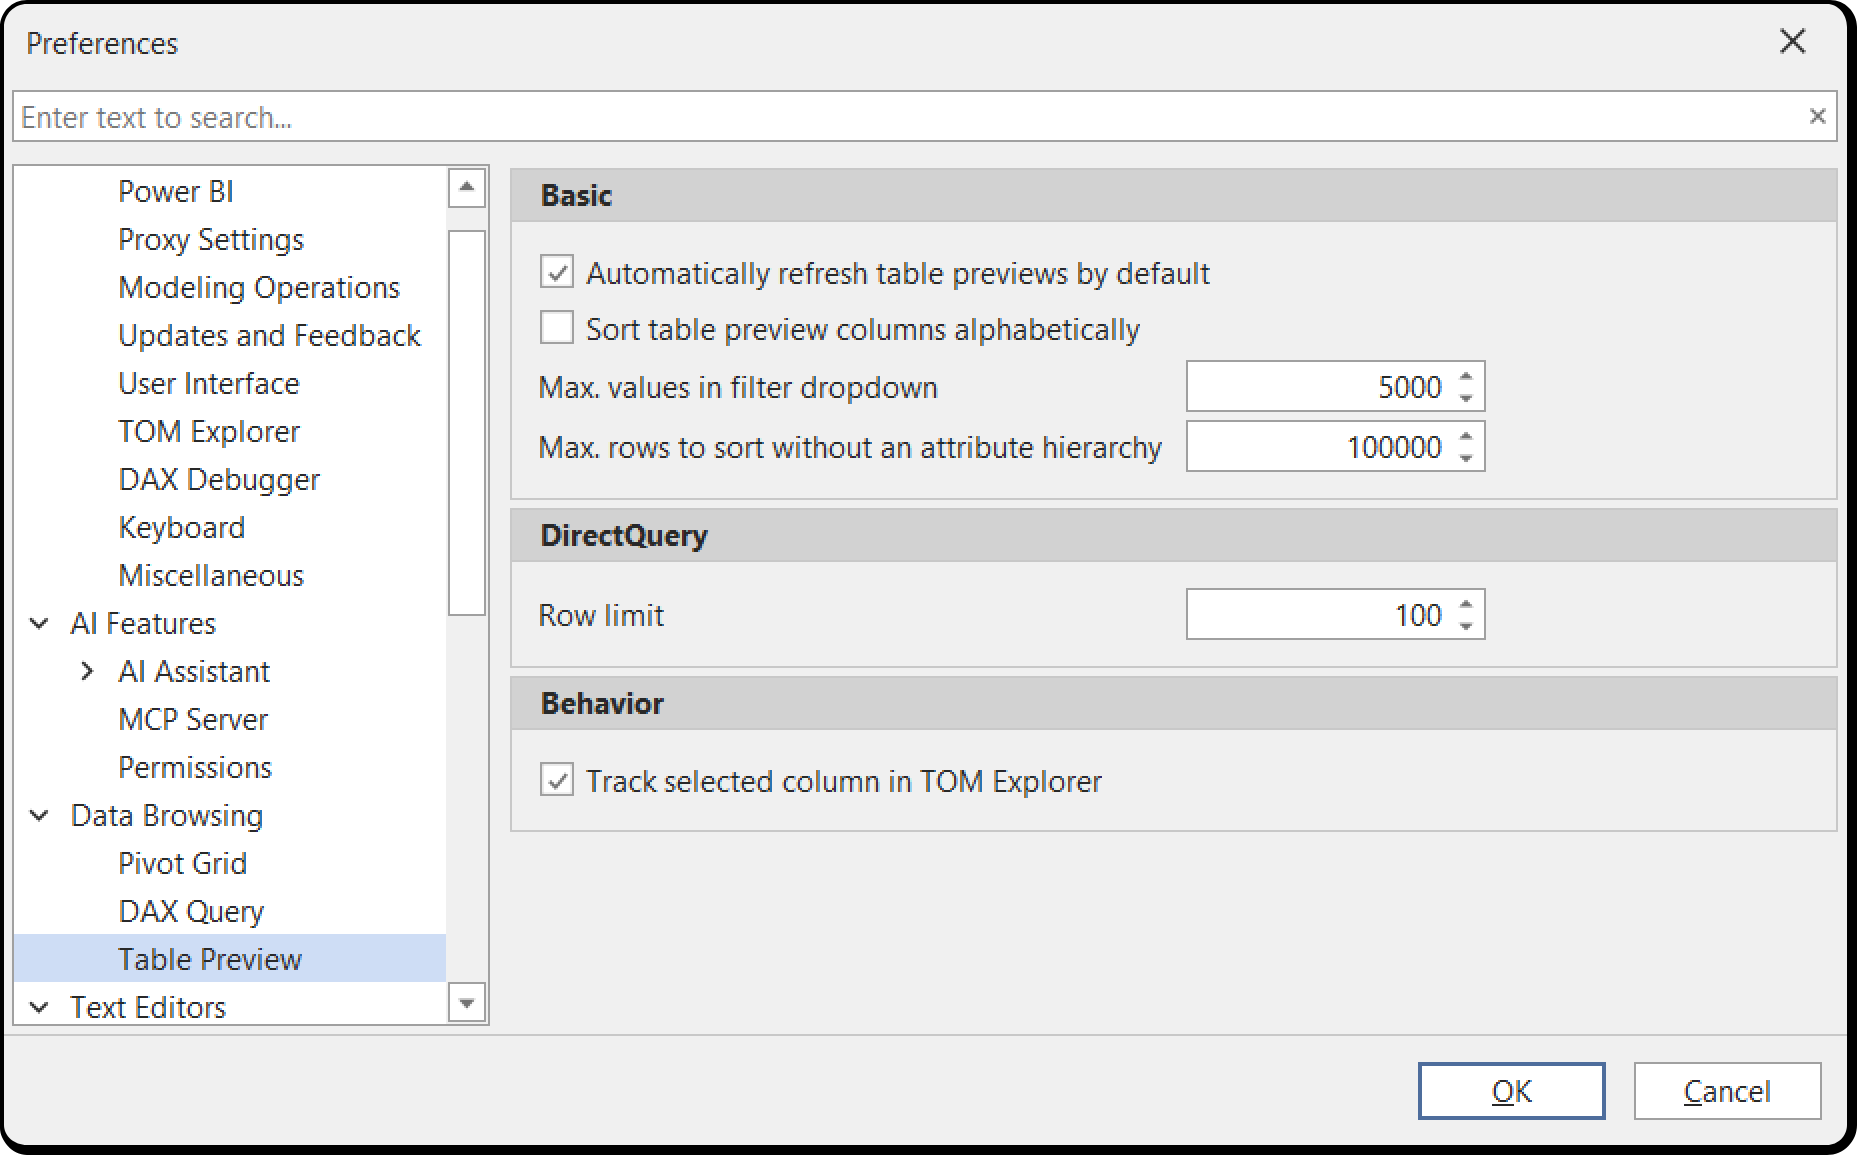1857x1155 pixels.
Task: Open Proxy Settings page
Action: coord(211,239)
